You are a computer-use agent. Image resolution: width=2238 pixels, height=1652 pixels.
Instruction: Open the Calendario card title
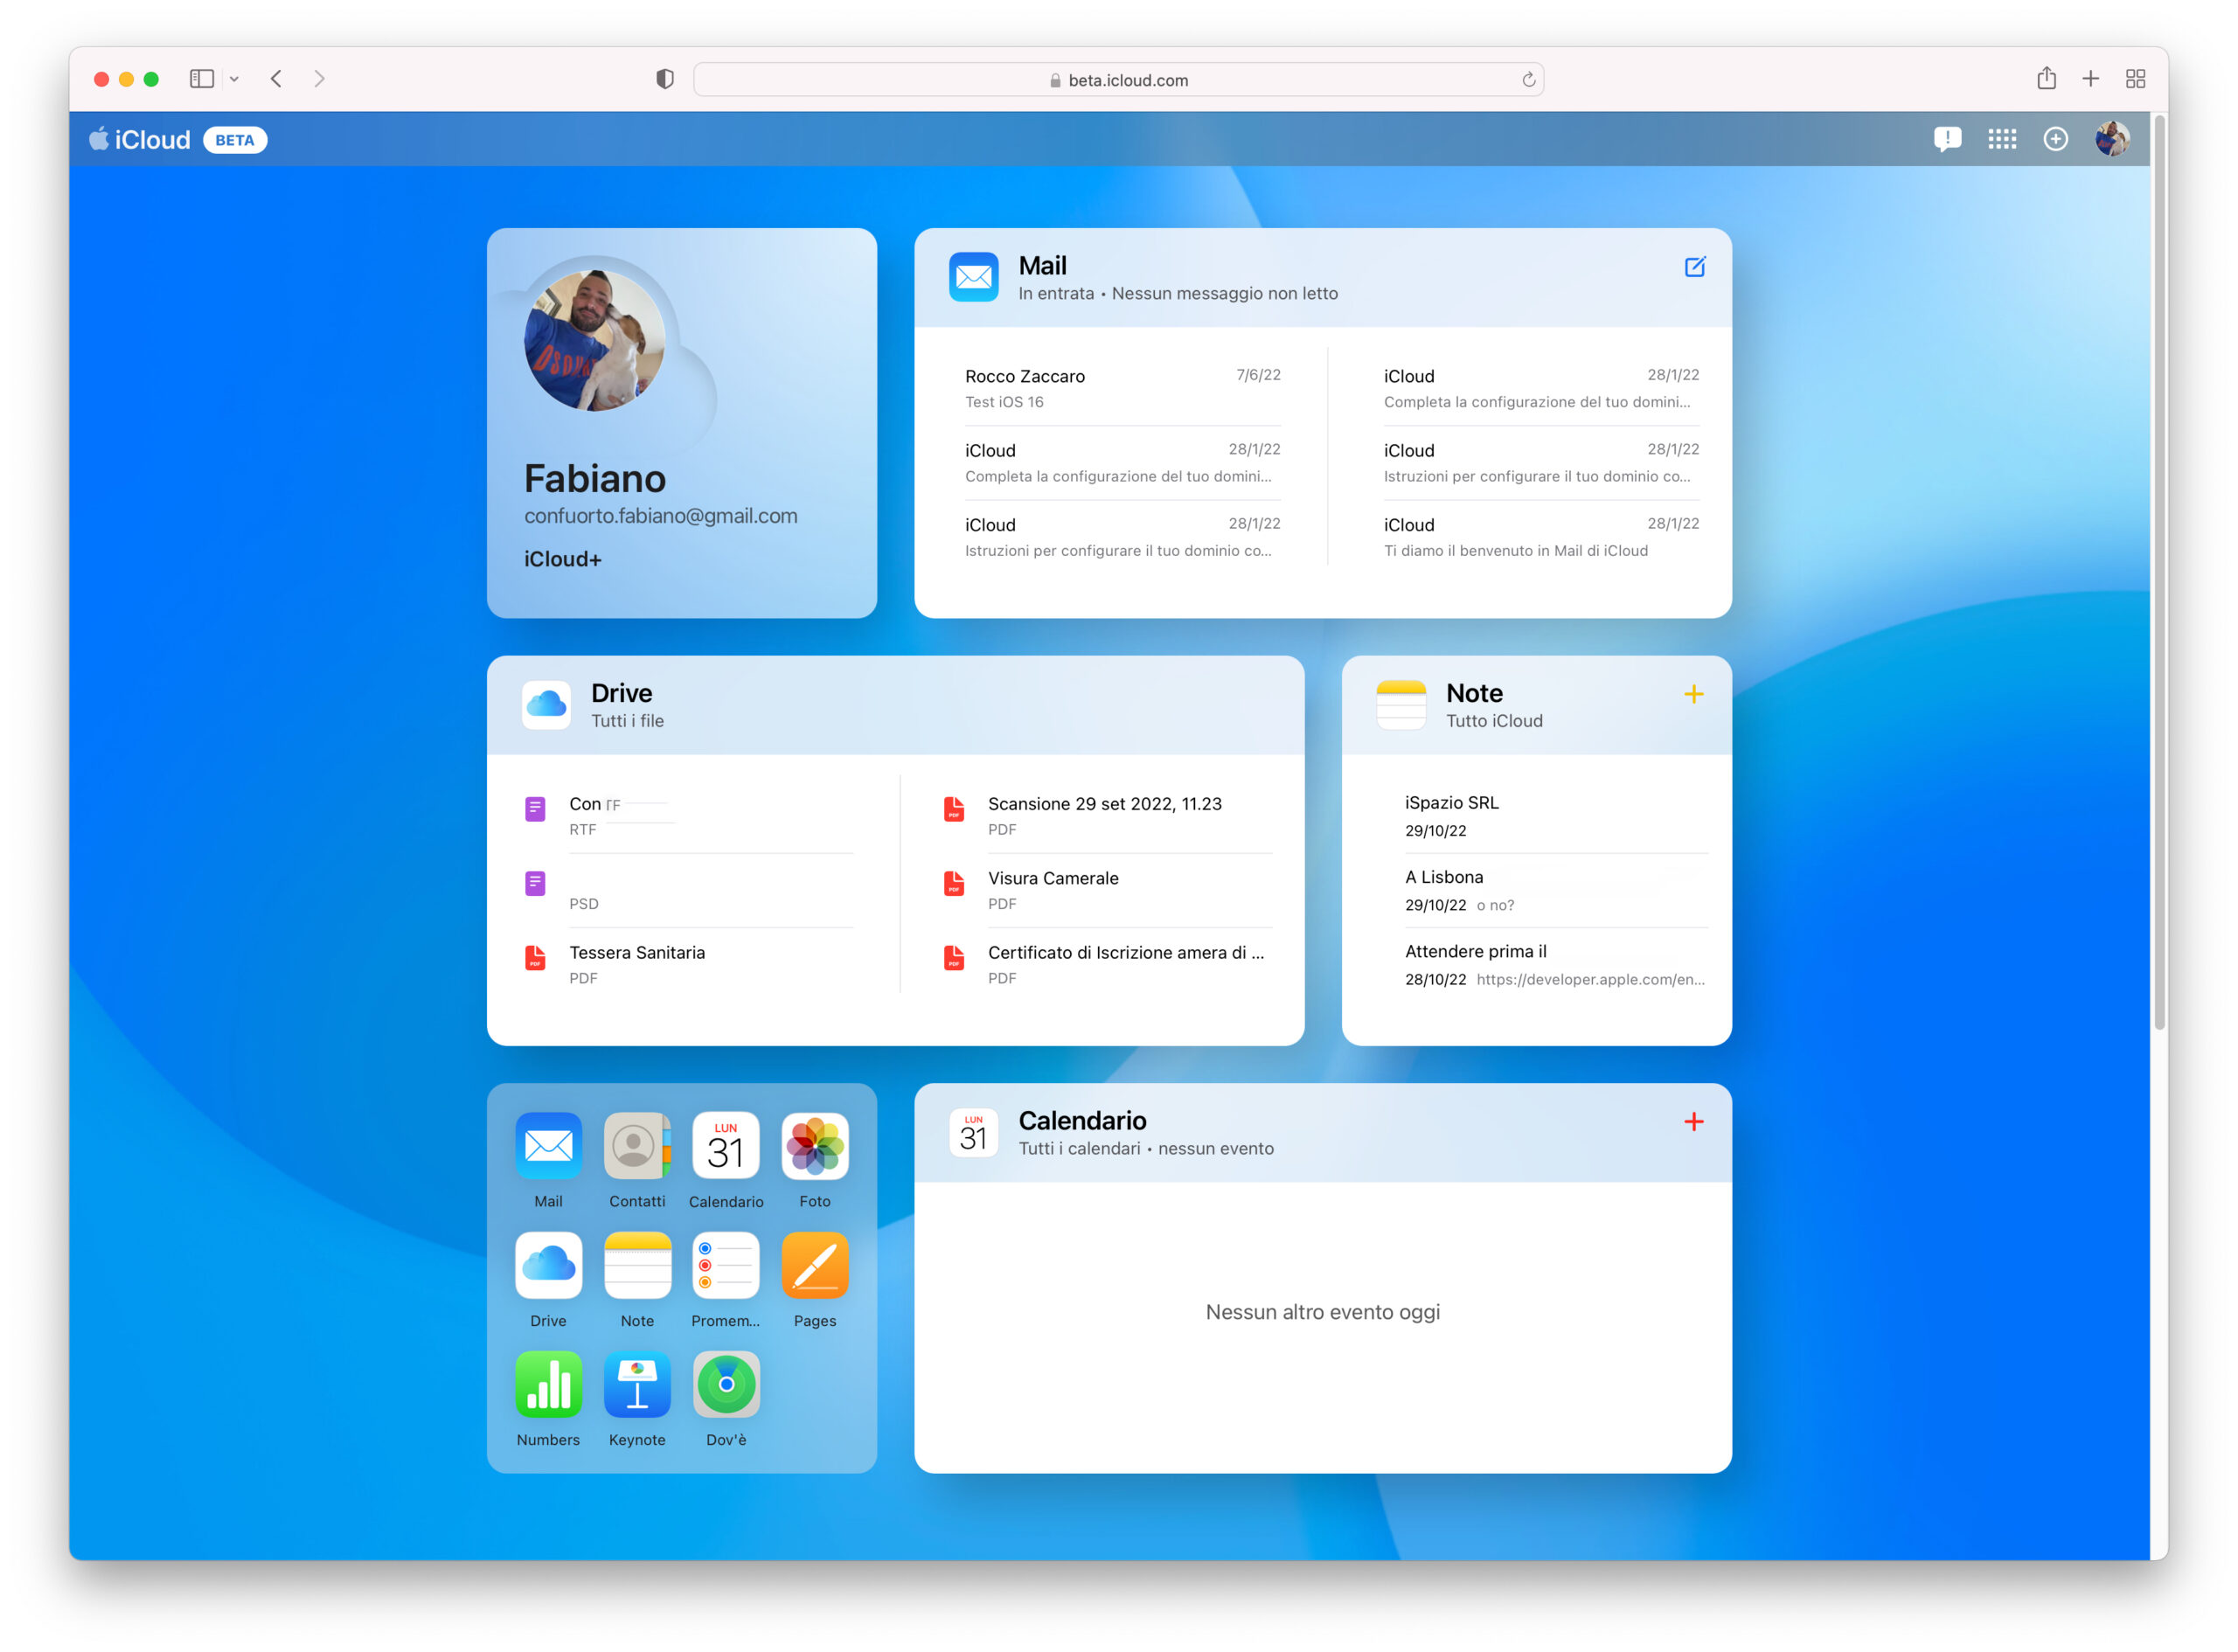(x=1082, y=1121)
